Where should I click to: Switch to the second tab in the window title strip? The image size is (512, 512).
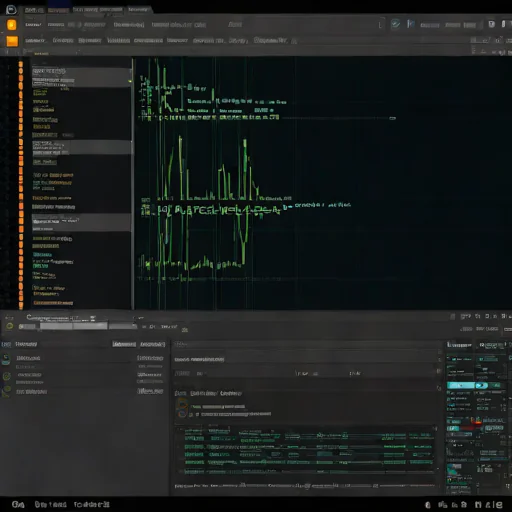pyautogui.click(x=58, y=10)
